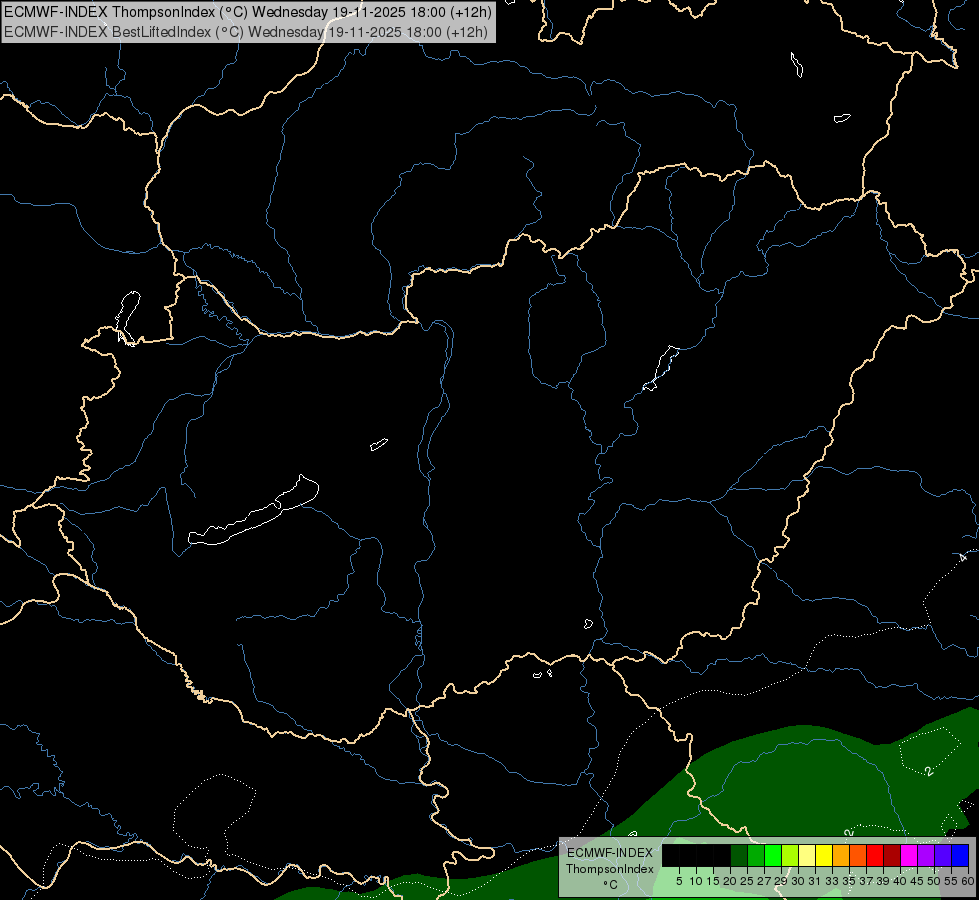This screenshot has width=979, height=900.
Task: Click the dotted contour label '4'
Action: [962, 556]
